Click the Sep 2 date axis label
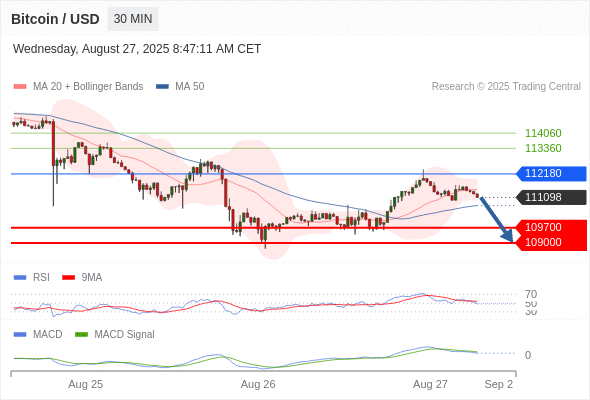This screenshot has width=590, height=400. coord(499,384)
